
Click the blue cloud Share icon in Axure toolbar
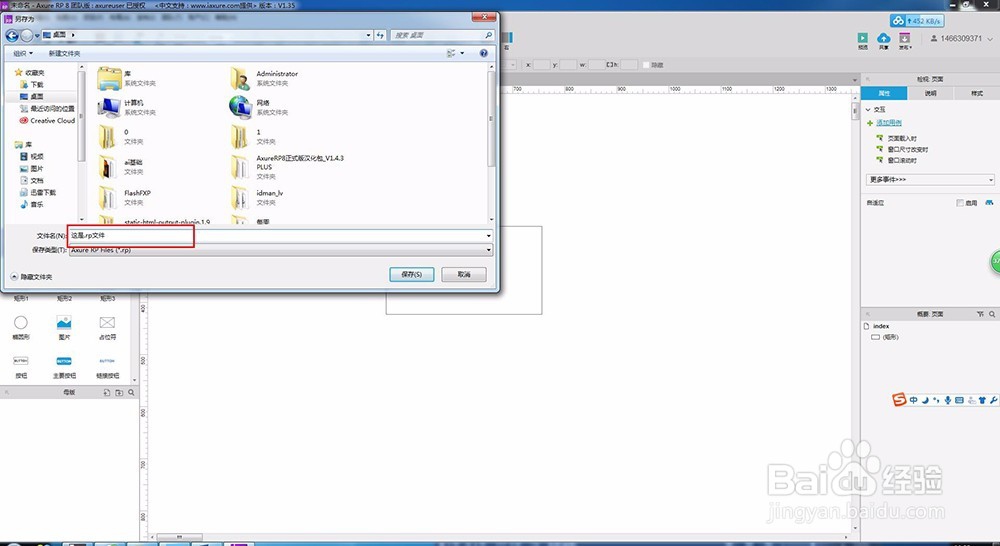click(883, 38)
